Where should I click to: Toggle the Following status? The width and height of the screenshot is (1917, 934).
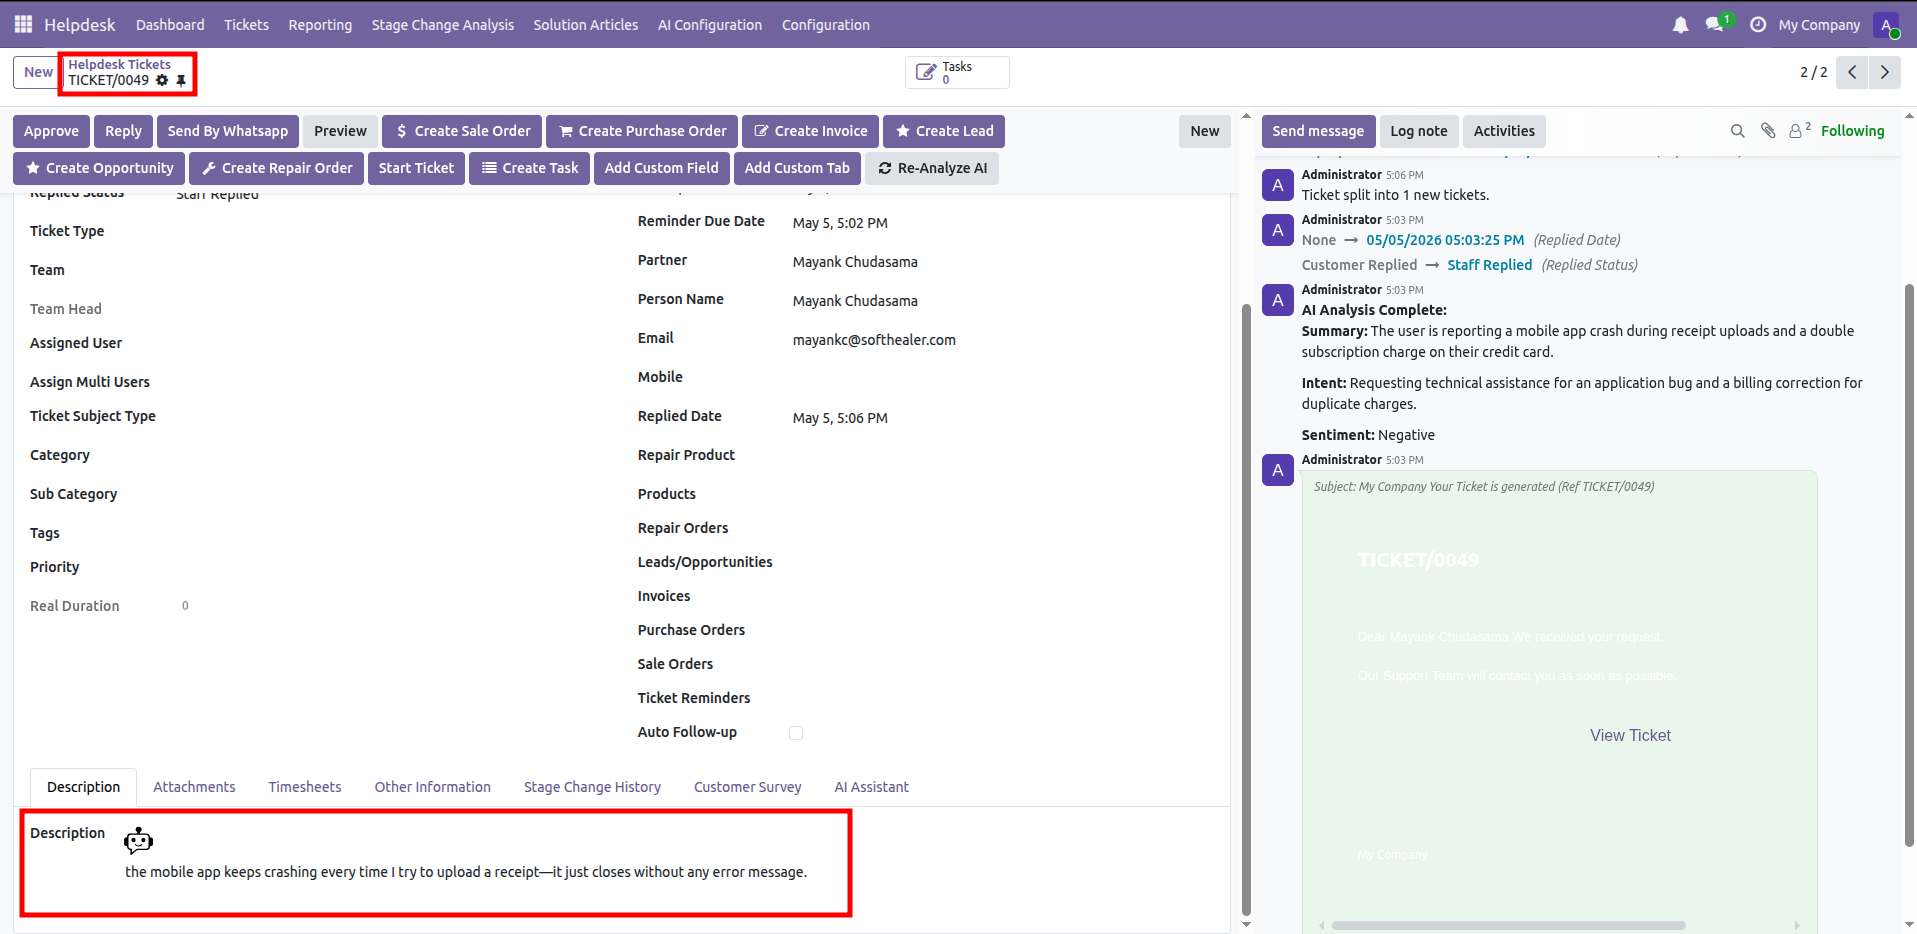[x=1852, y=131]
